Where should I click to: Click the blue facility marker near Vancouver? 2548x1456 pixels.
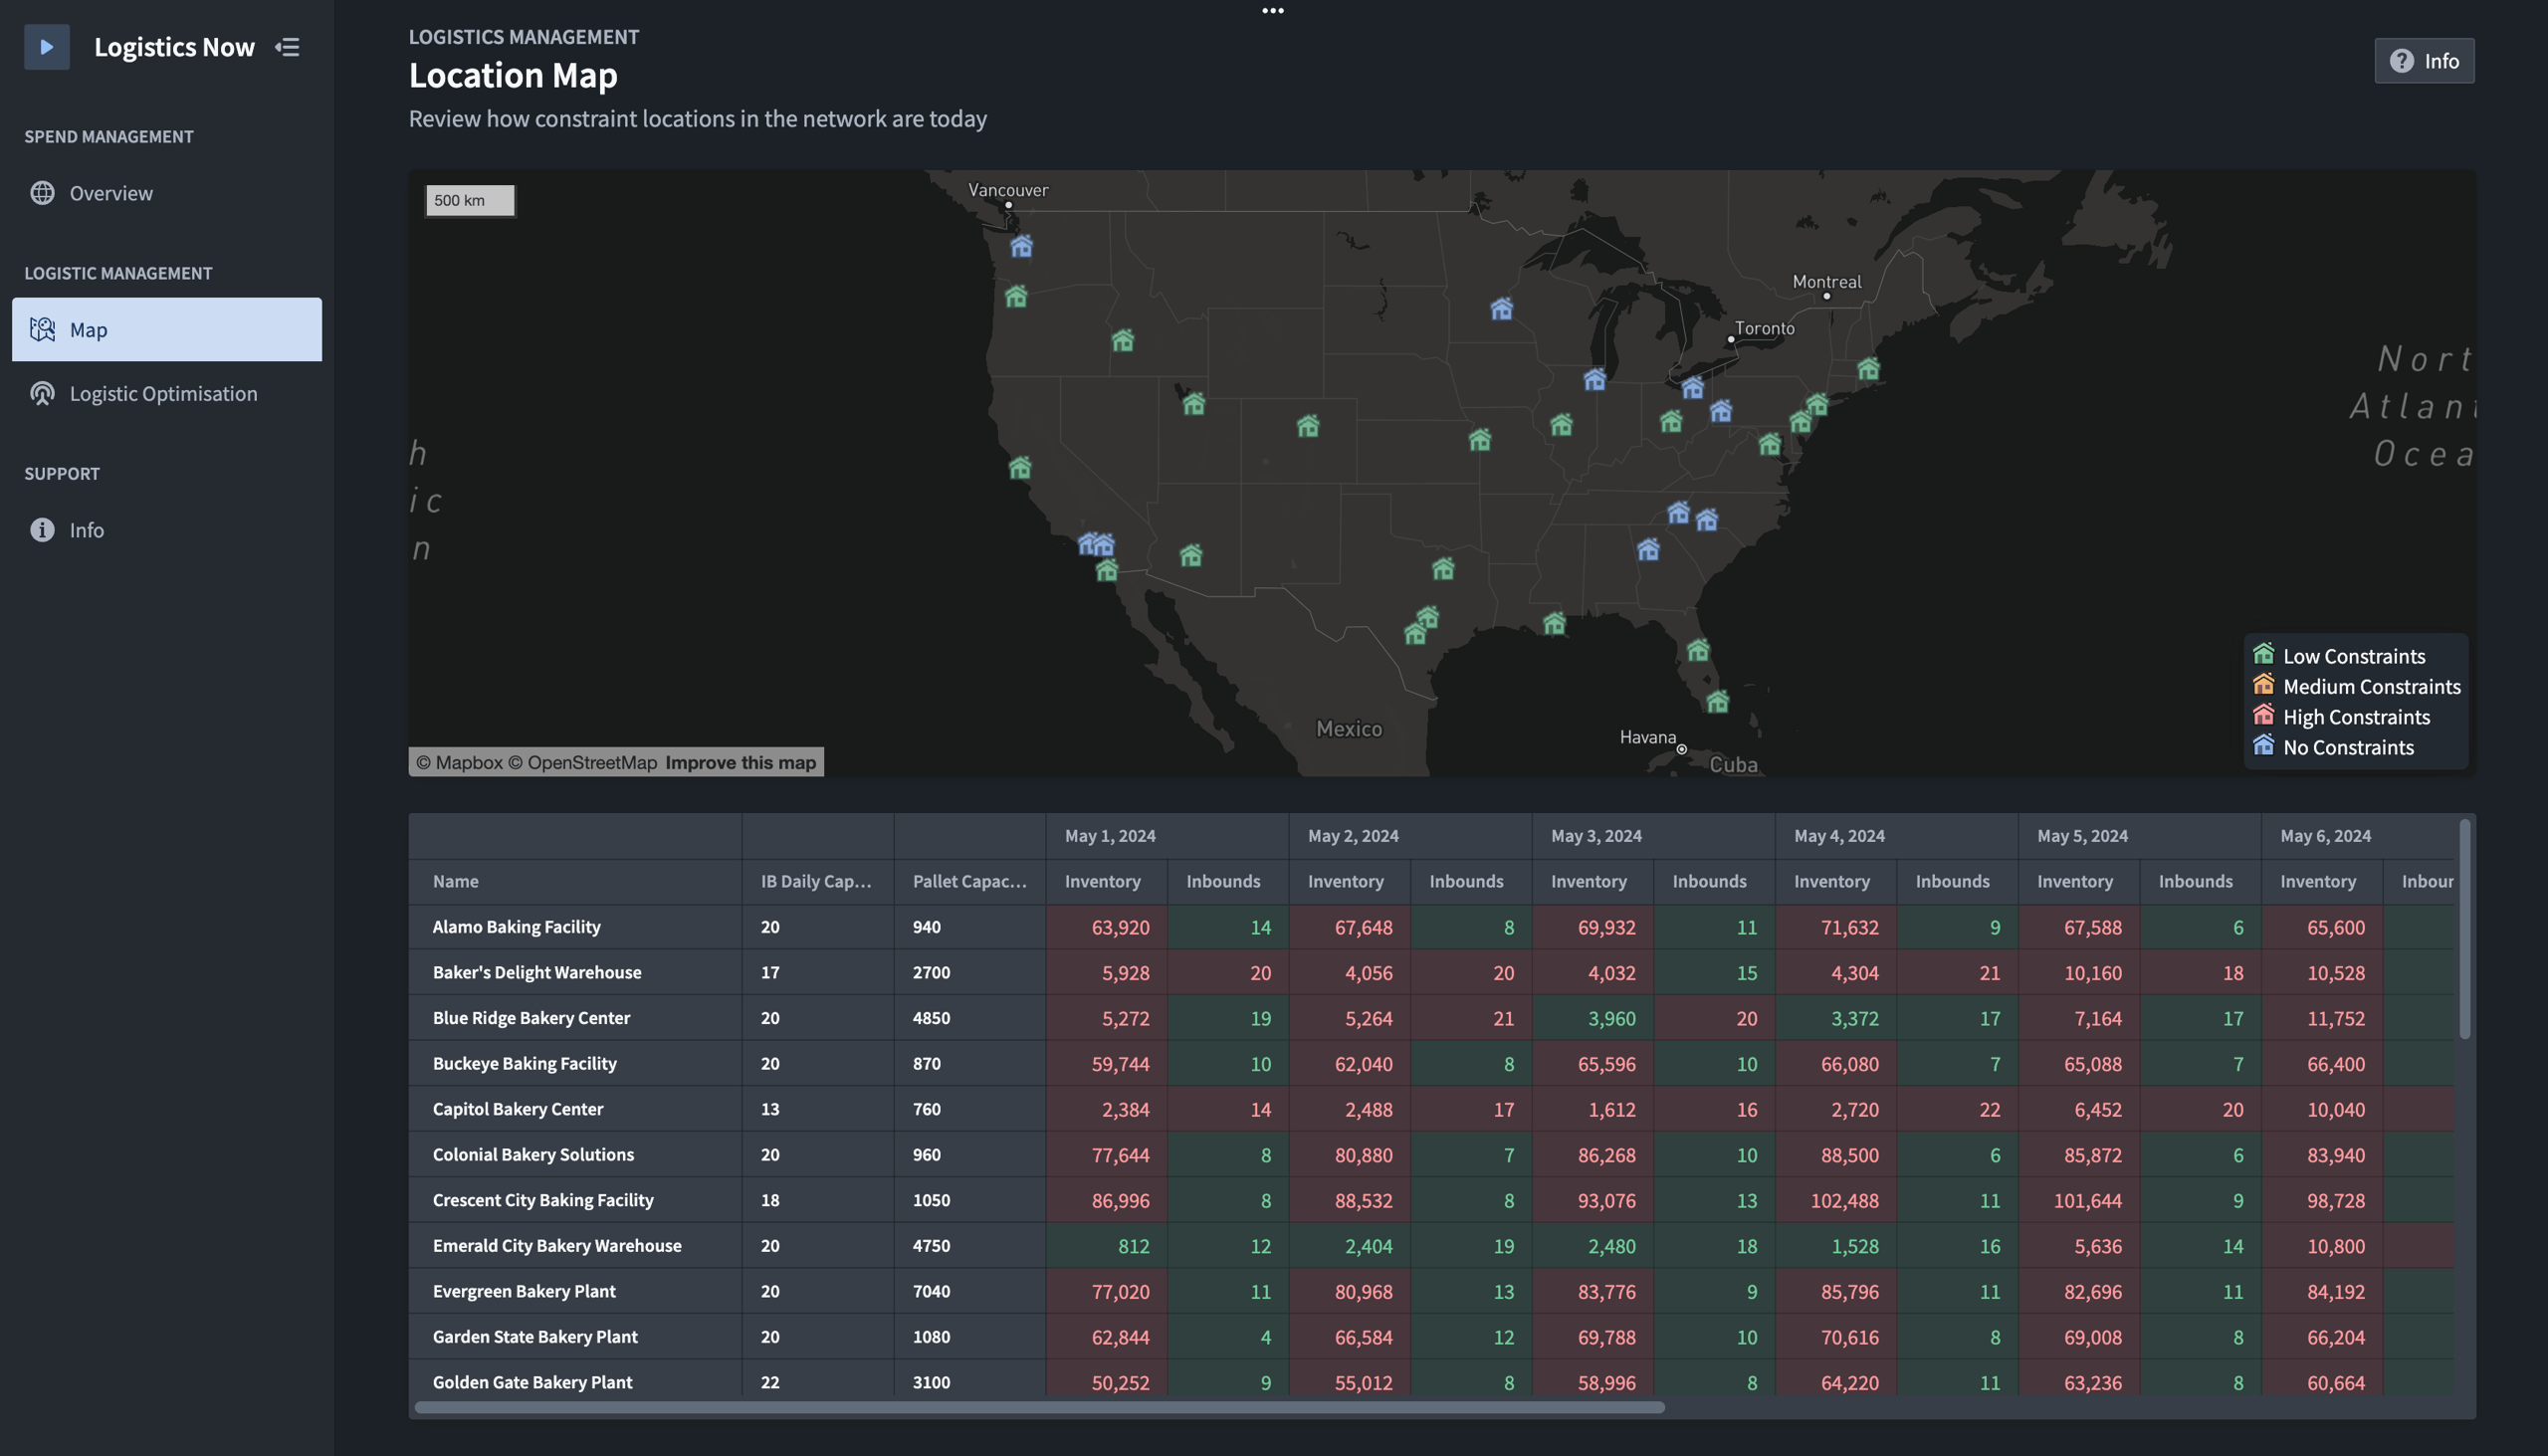coord(1021,246)
